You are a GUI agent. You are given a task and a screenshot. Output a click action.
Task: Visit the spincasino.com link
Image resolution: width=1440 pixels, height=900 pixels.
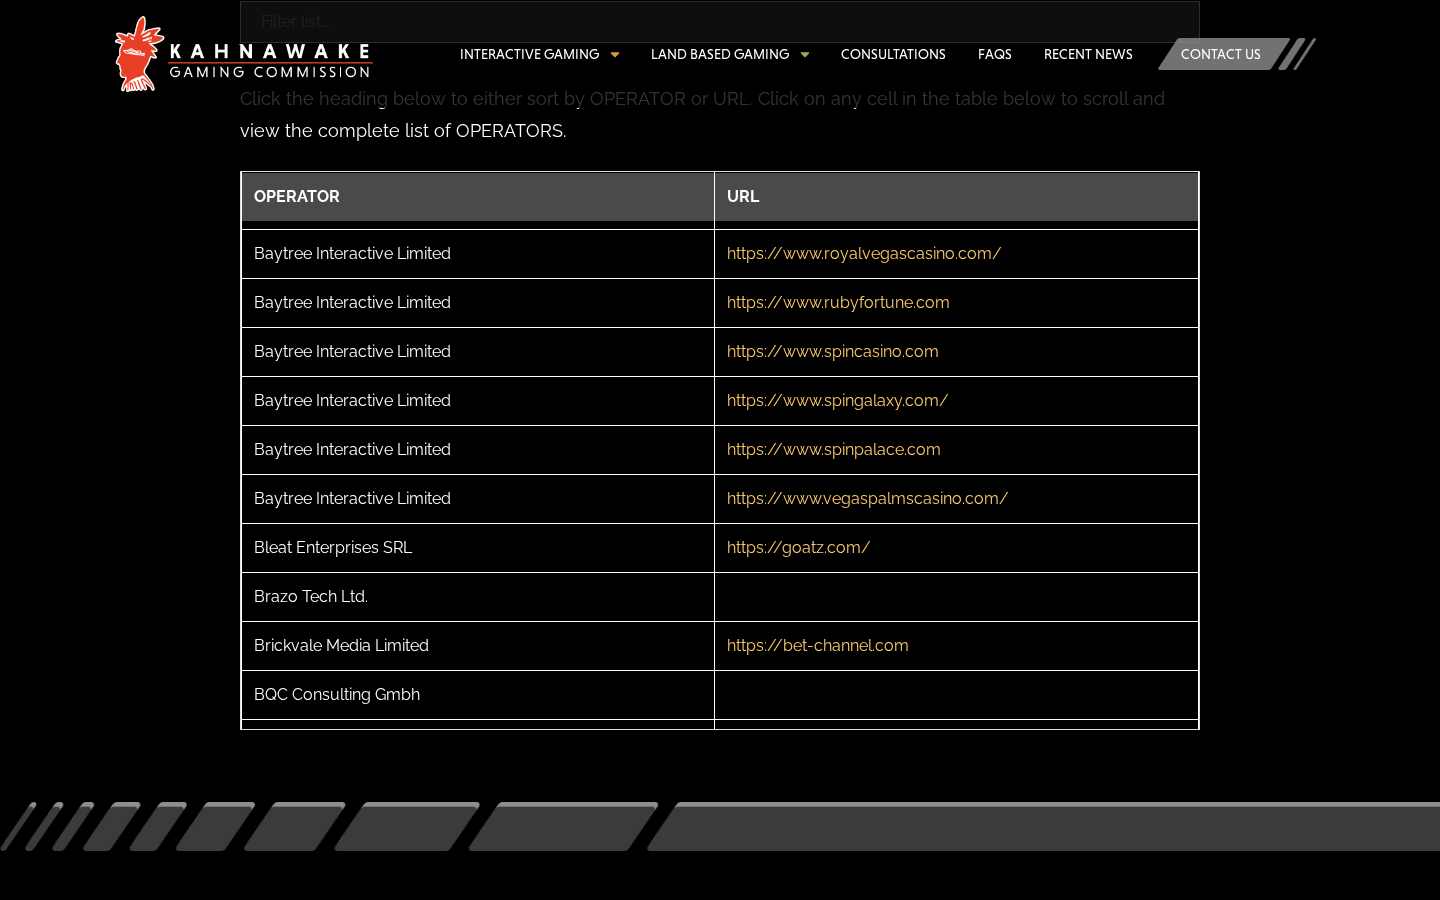[x=833, y=352]
